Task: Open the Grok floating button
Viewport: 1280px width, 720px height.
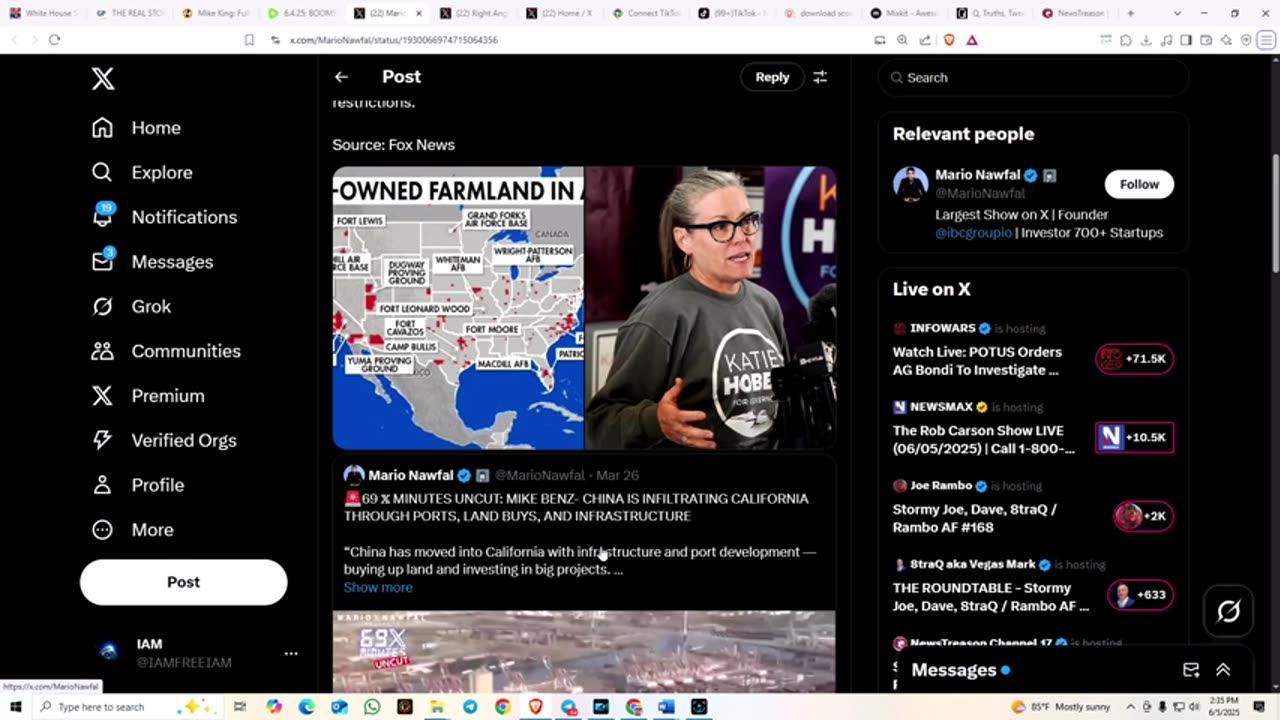Action: [1228, 611]
